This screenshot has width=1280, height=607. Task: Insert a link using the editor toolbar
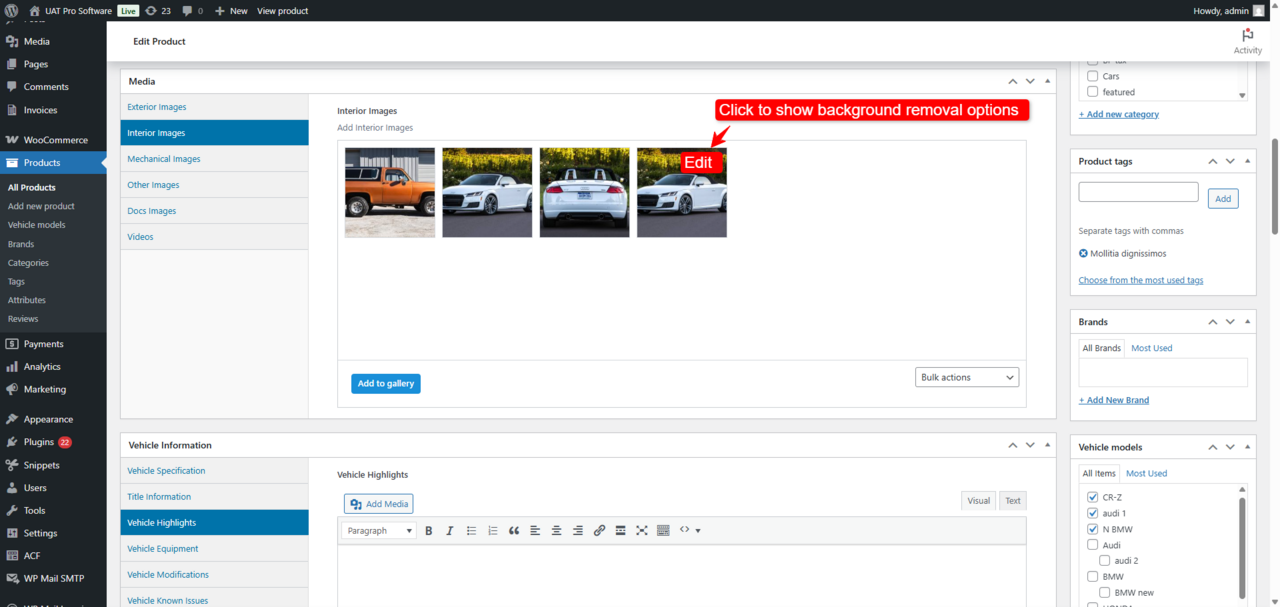[x=600, y=530]
